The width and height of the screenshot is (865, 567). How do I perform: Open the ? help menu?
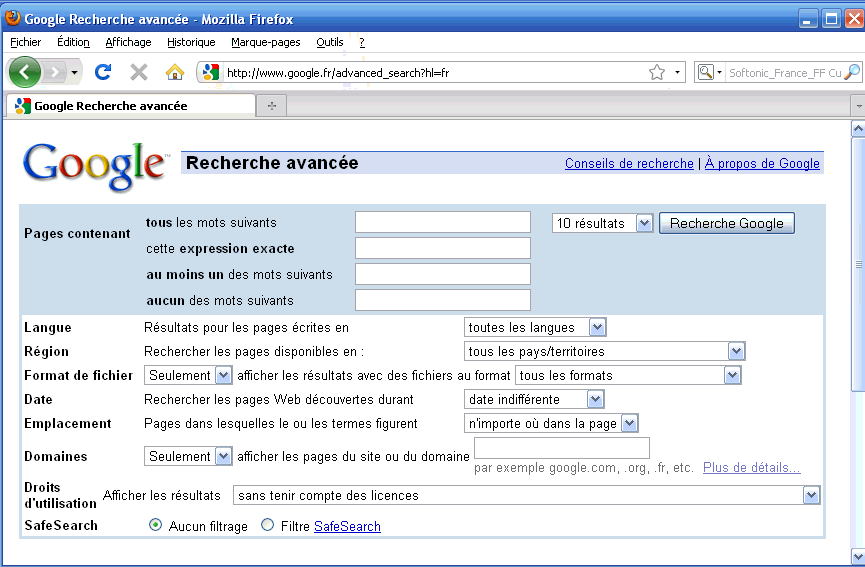point(362,42)
